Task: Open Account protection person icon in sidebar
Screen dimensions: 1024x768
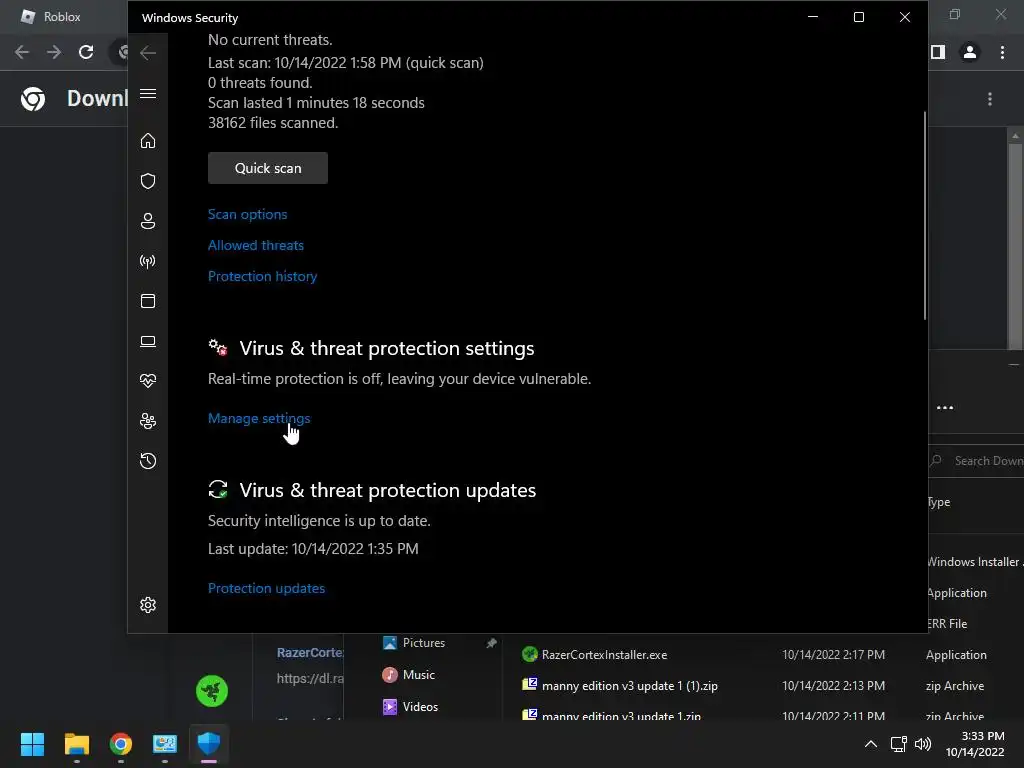Action: point(148,221)
